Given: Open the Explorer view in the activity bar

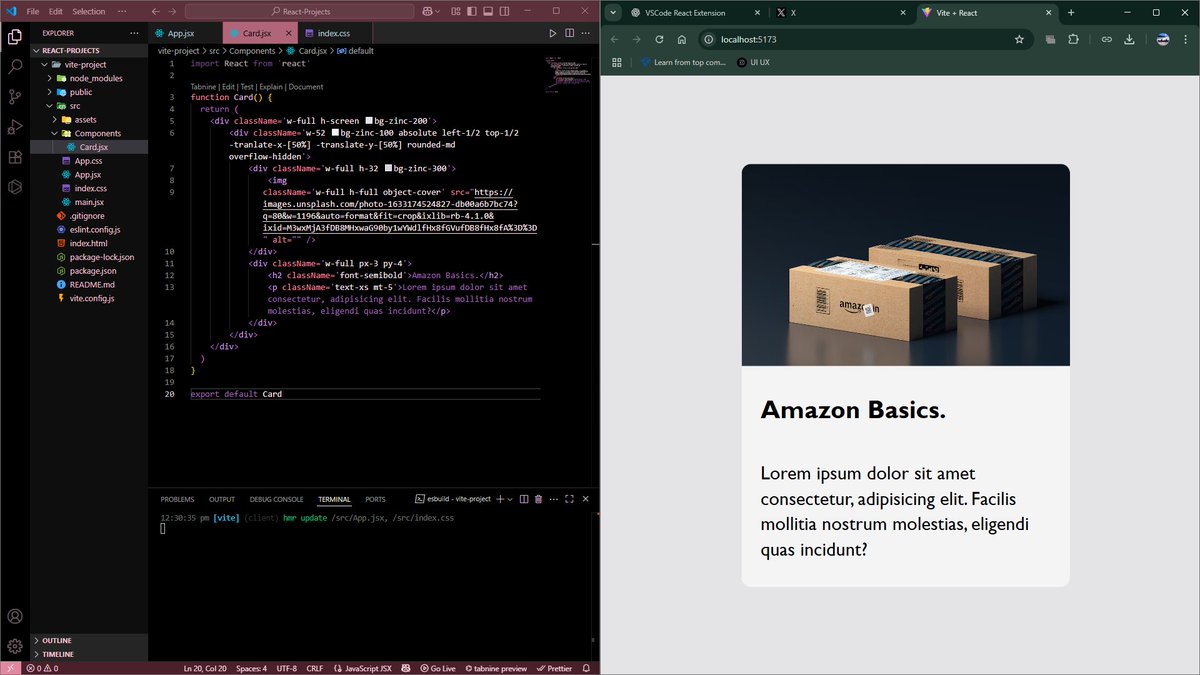Looking at the screenshot, I should (15, 37).
